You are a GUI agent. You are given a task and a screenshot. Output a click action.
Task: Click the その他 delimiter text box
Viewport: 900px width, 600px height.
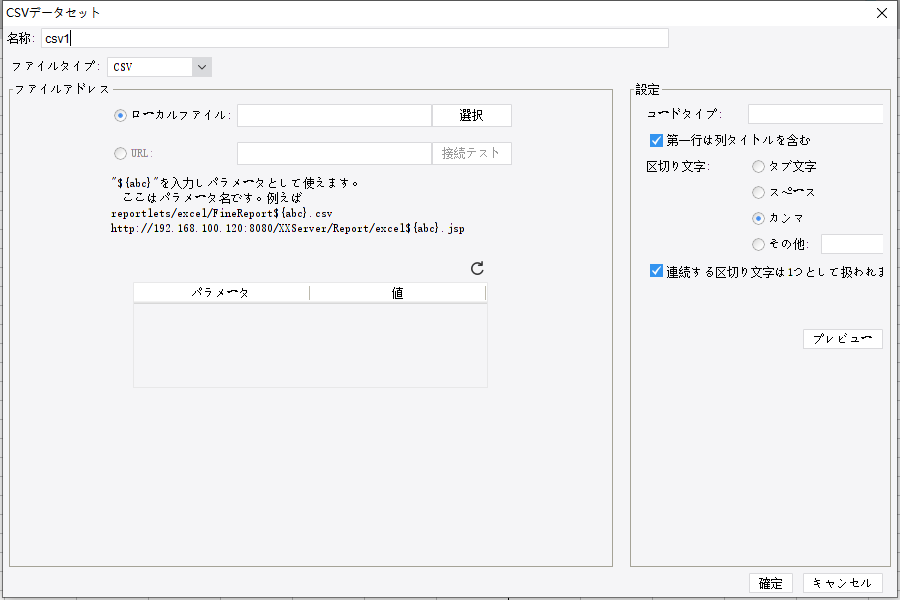tap(853, 243)
